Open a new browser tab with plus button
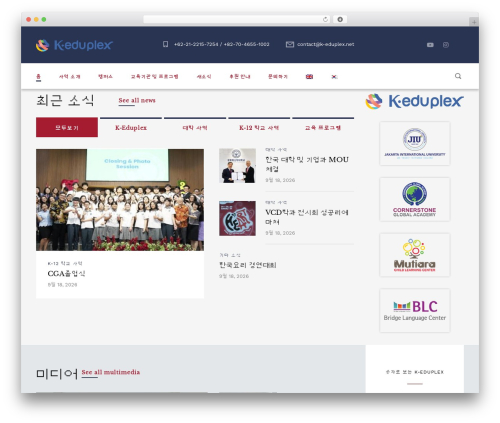The image size is (500, 423). point(474,22)
